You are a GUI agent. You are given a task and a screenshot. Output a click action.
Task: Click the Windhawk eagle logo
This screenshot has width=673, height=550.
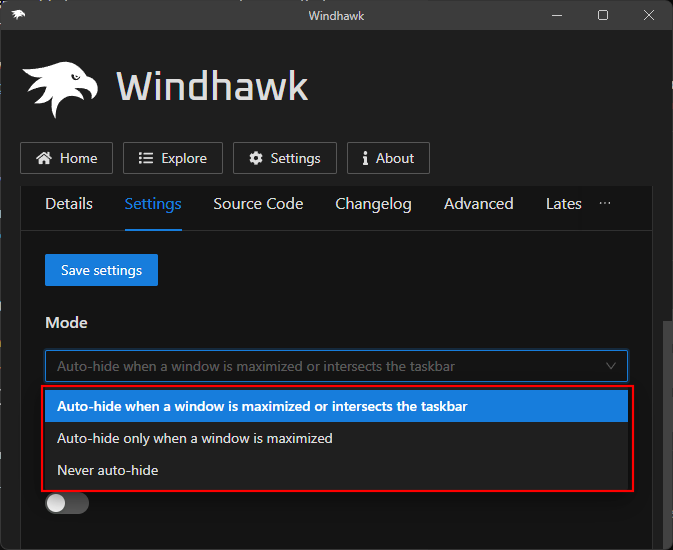tap(60, 89)
